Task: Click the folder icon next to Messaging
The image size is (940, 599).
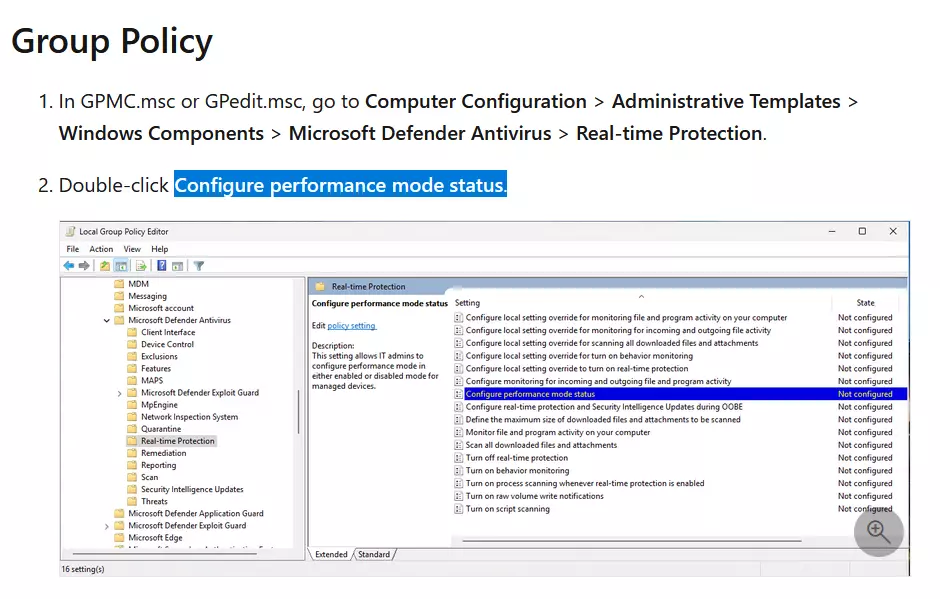Action: 119,296
